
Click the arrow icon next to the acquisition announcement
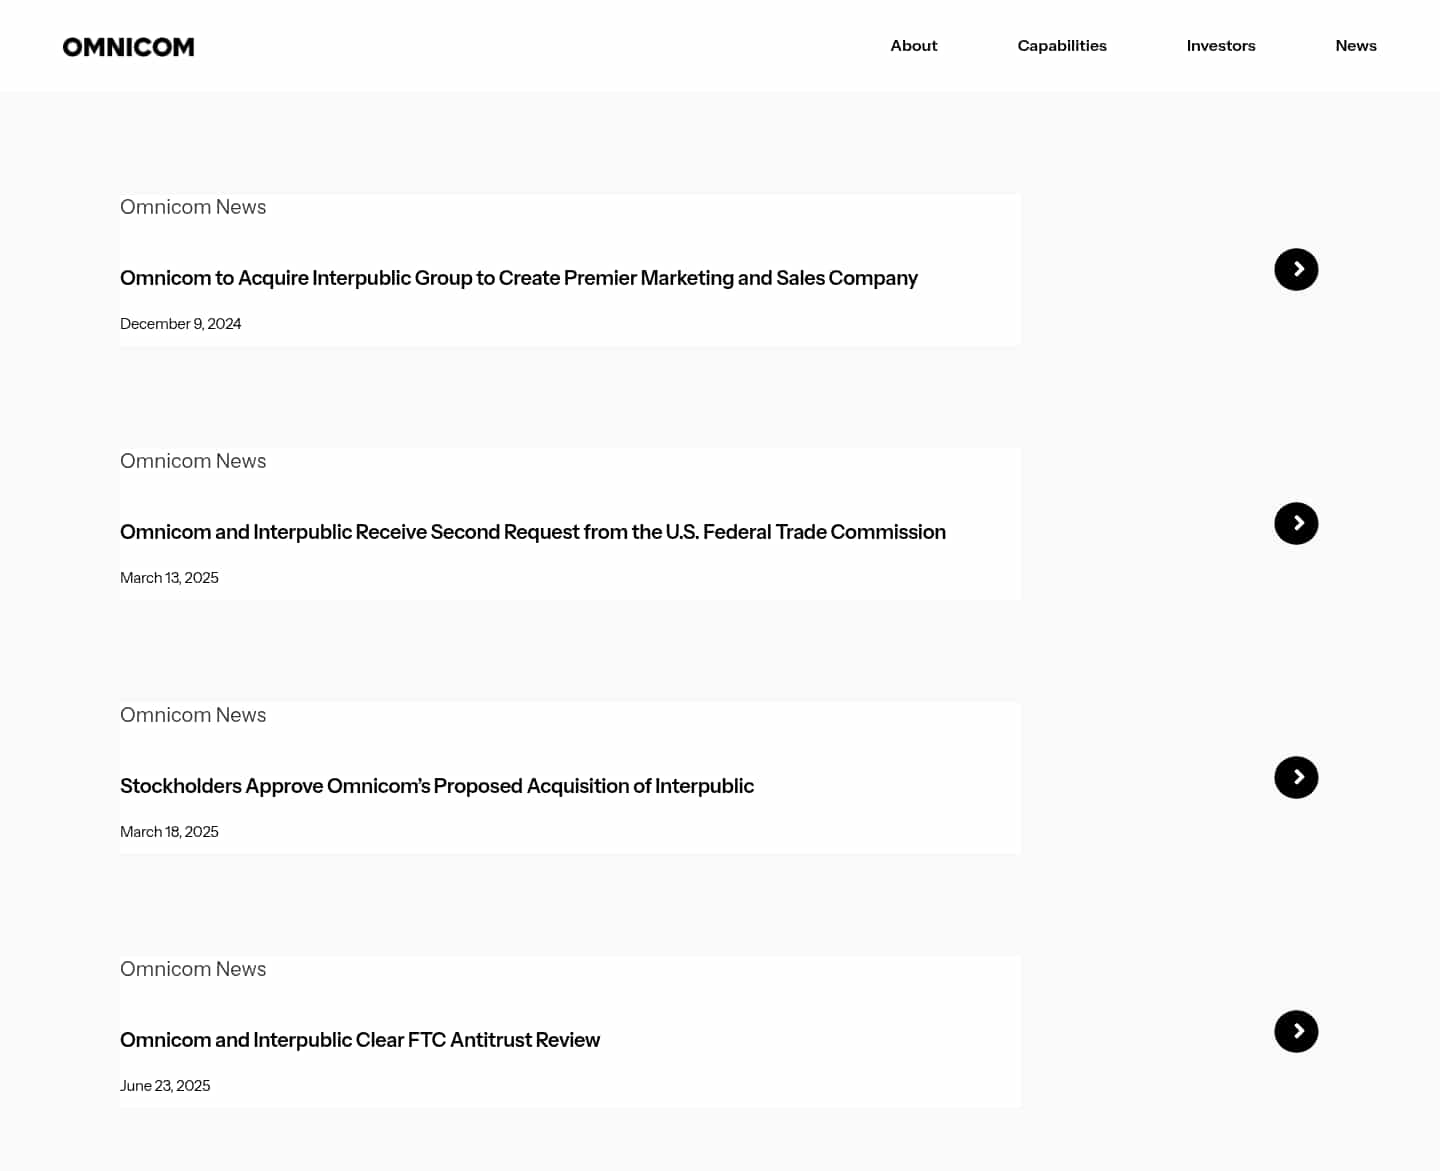[1296, 269]
